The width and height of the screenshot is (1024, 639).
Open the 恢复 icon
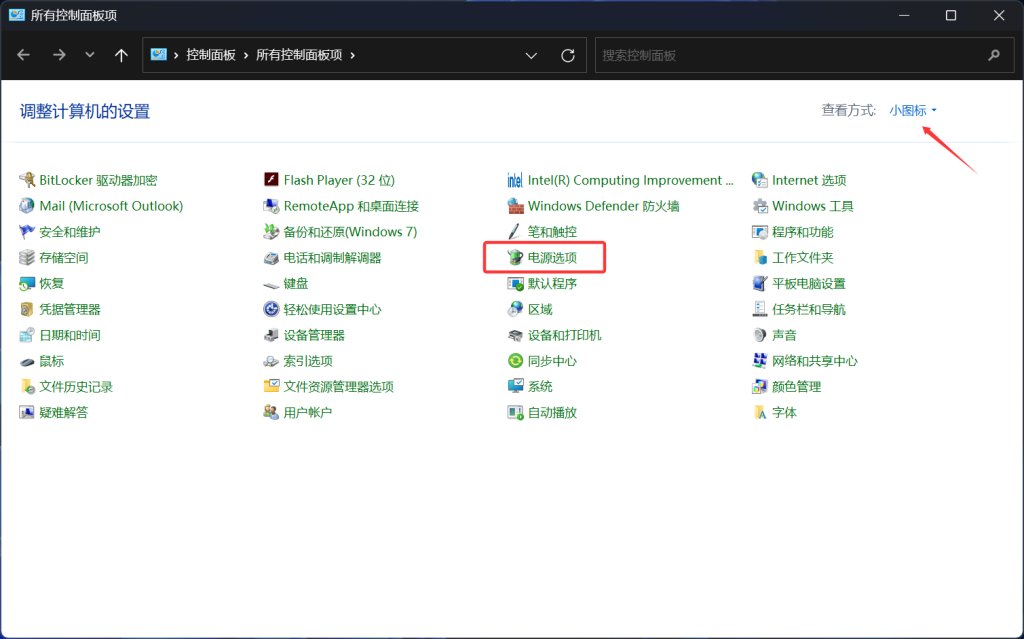pyautogui.click(x=27, y=284)
